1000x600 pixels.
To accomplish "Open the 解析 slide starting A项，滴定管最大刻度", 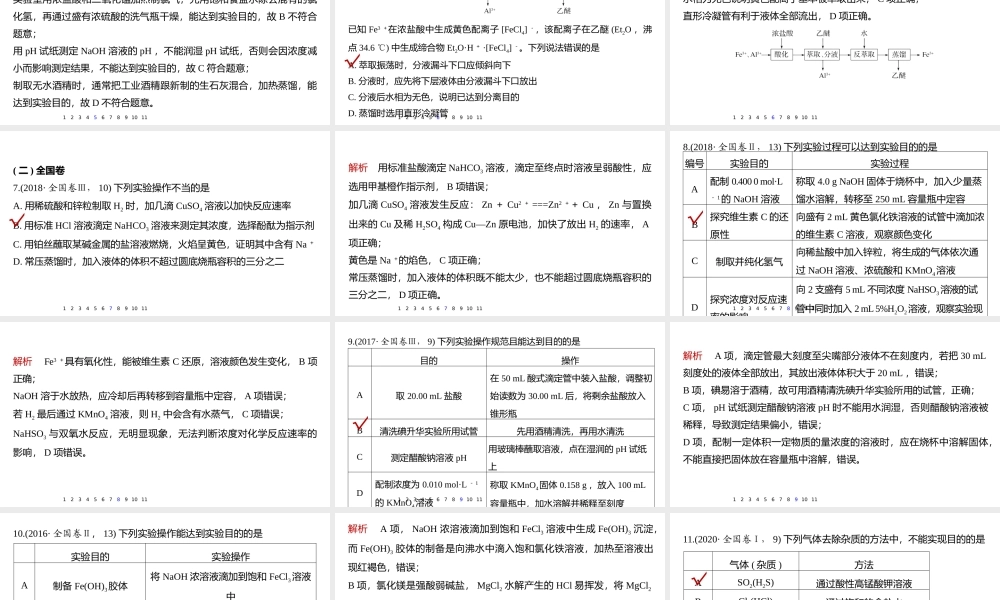I will pos(835,414).
